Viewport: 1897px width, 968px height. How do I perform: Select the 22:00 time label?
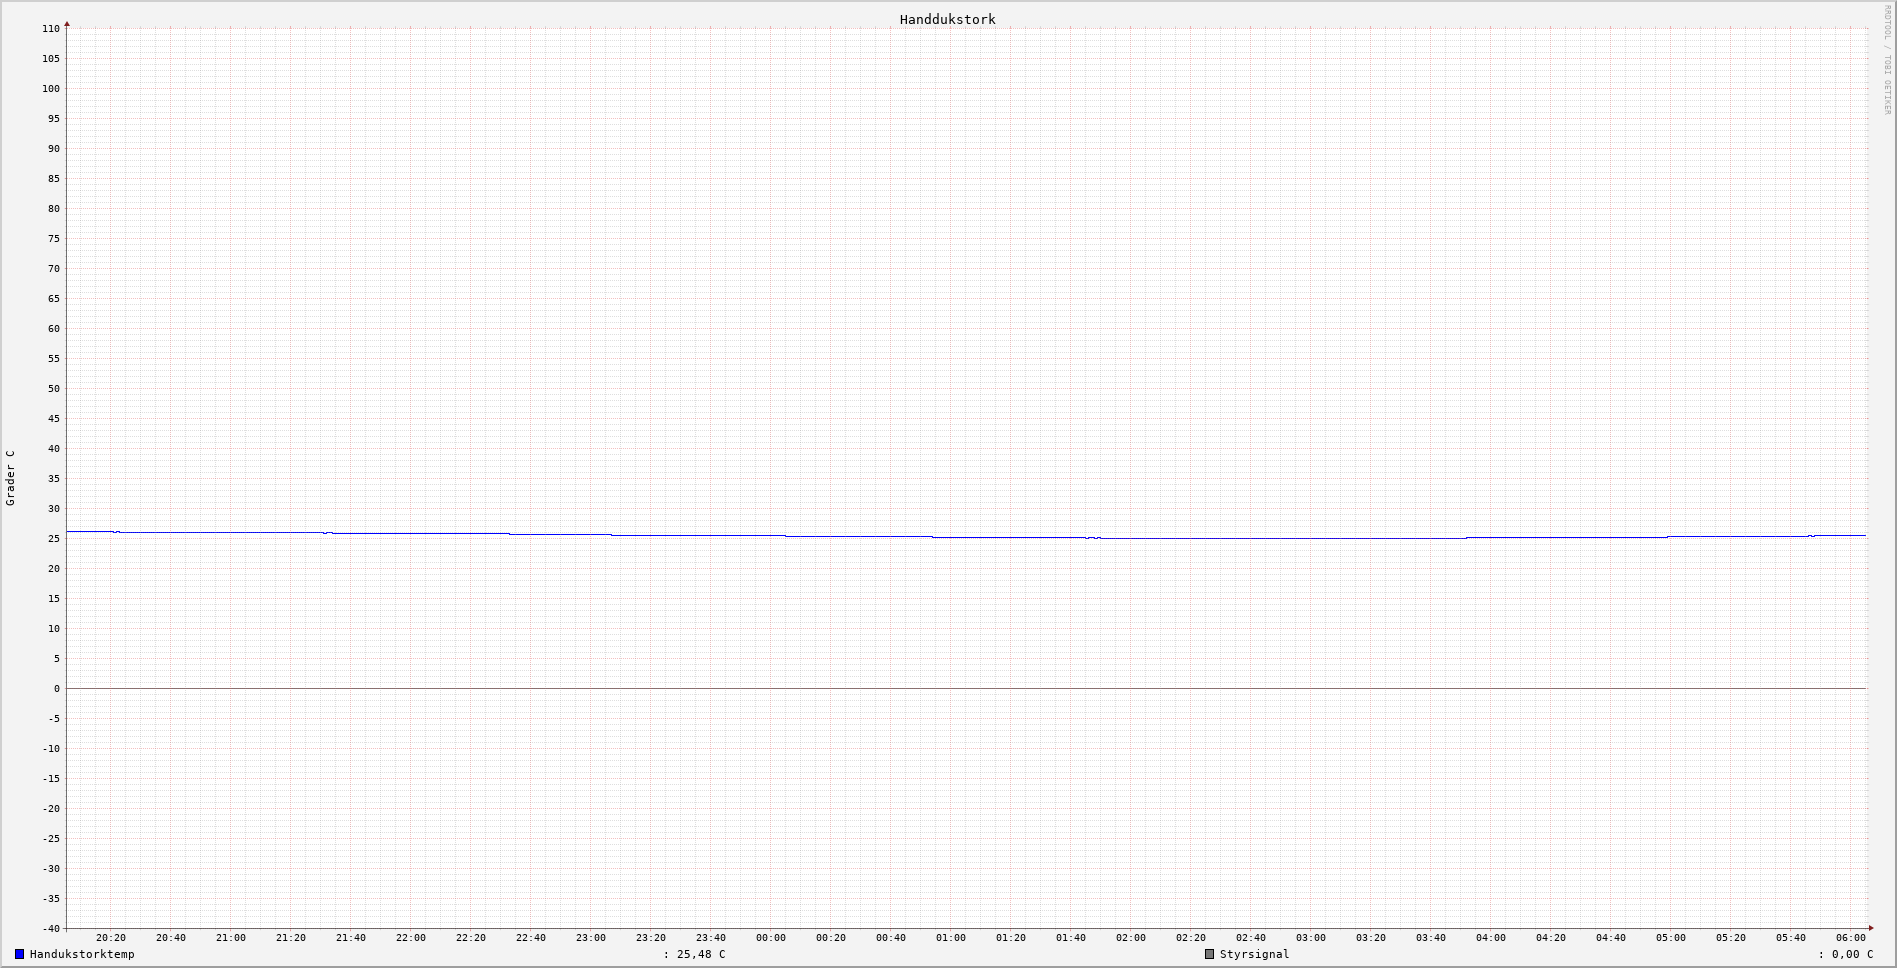click(x=411, y=938)
